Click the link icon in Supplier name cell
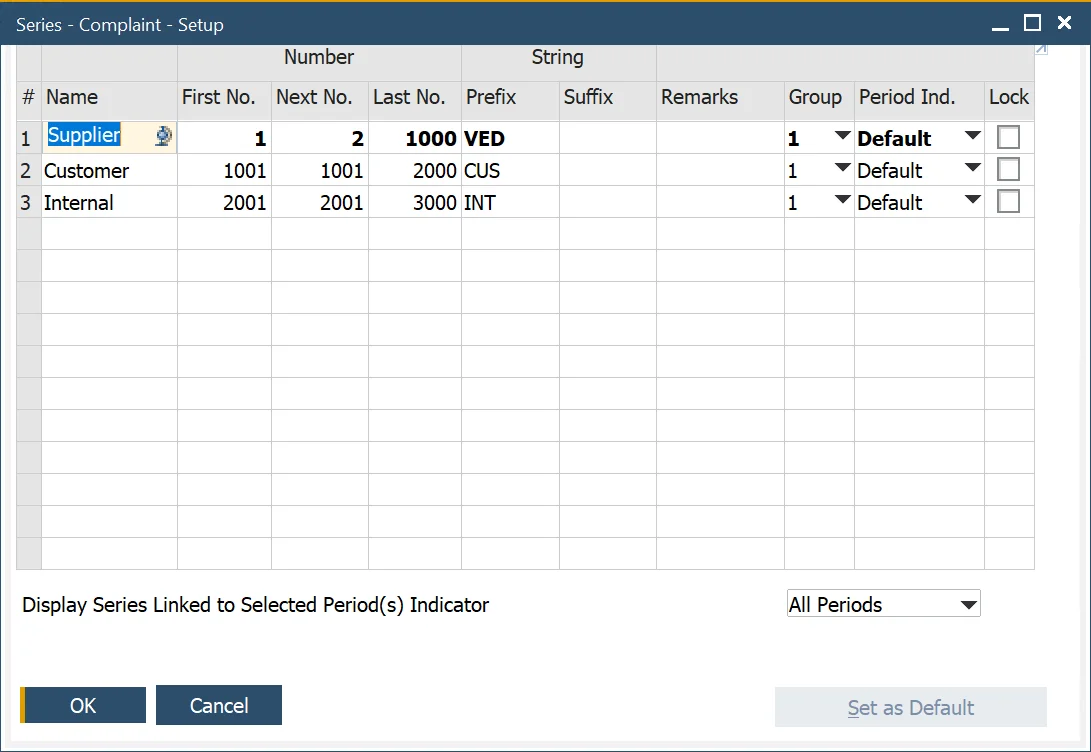The image size is (1091, 752). click(x=164, y=138)
